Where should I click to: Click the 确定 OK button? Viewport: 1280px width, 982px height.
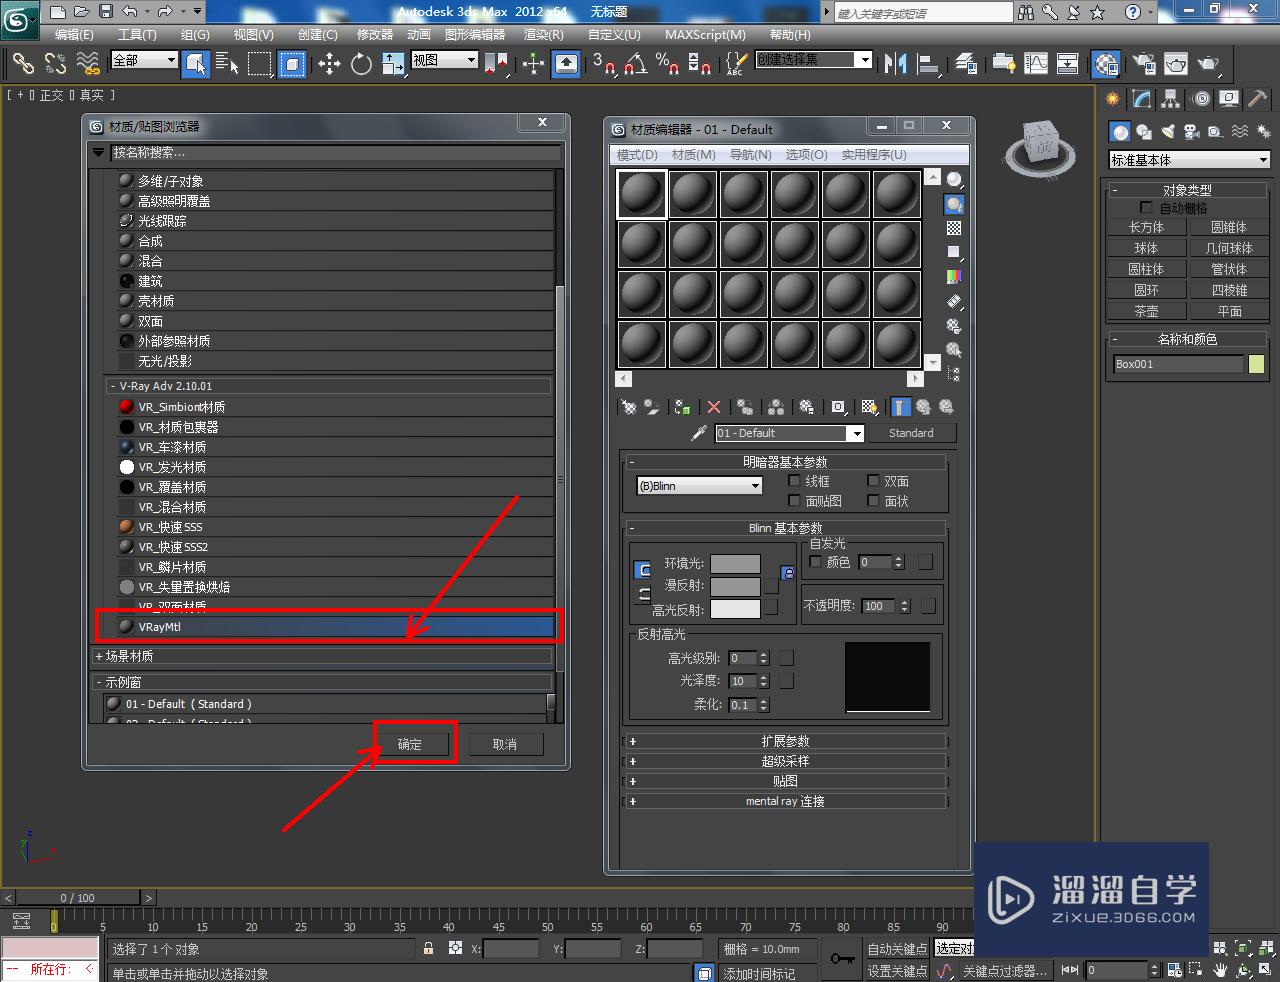point(410,744)
